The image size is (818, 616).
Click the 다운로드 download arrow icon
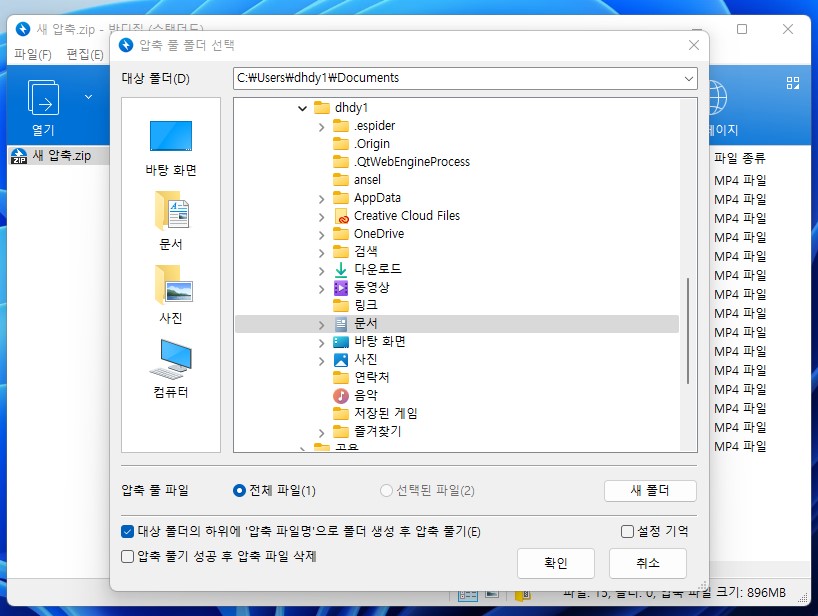coord(341,270)
